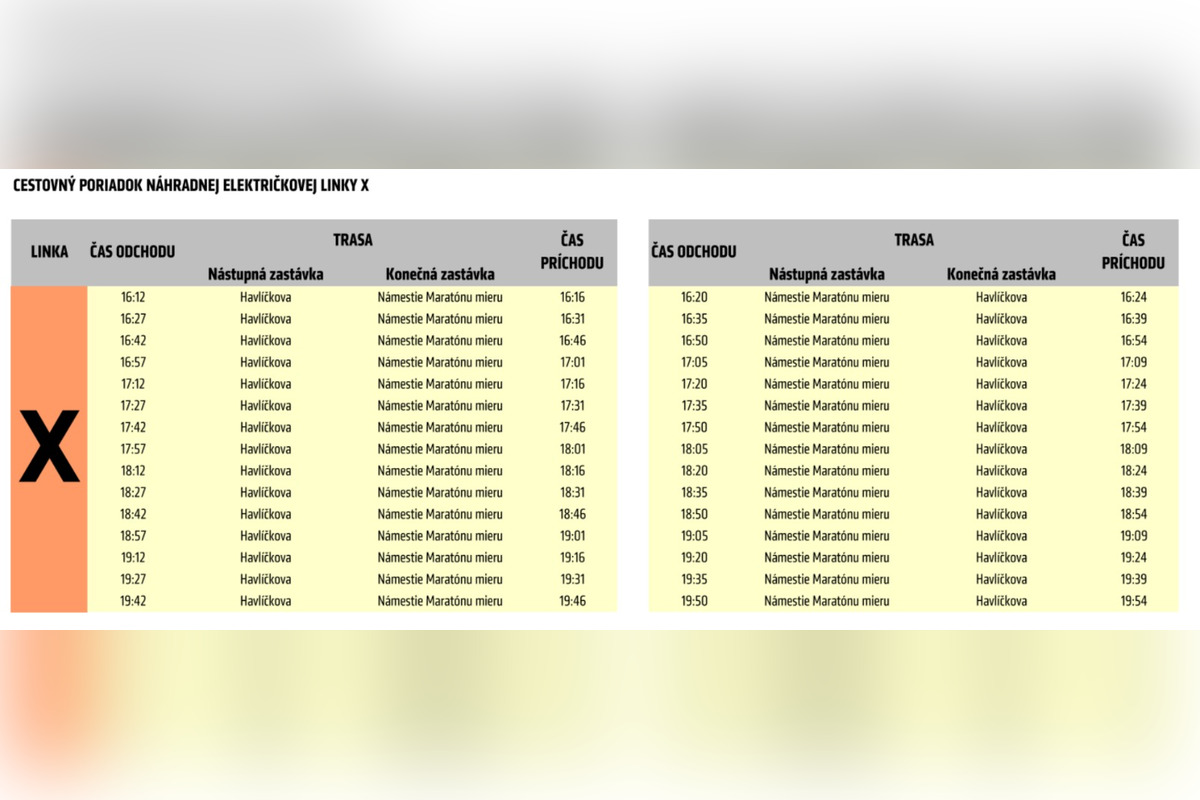Select the timetable title for replacement tram line X

coord(191,186)
